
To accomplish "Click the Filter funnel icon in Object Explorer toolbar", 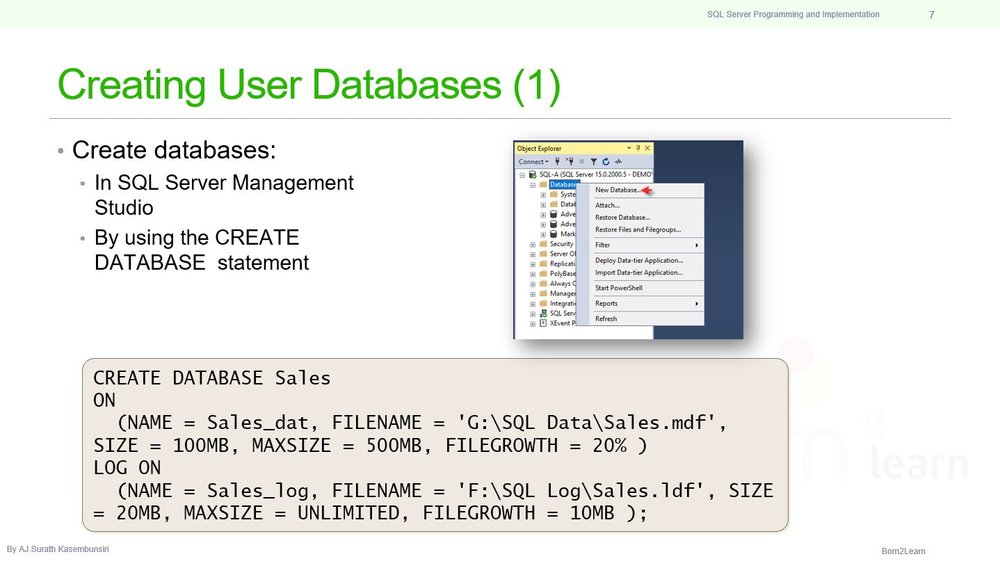I will tap(594, 162).
